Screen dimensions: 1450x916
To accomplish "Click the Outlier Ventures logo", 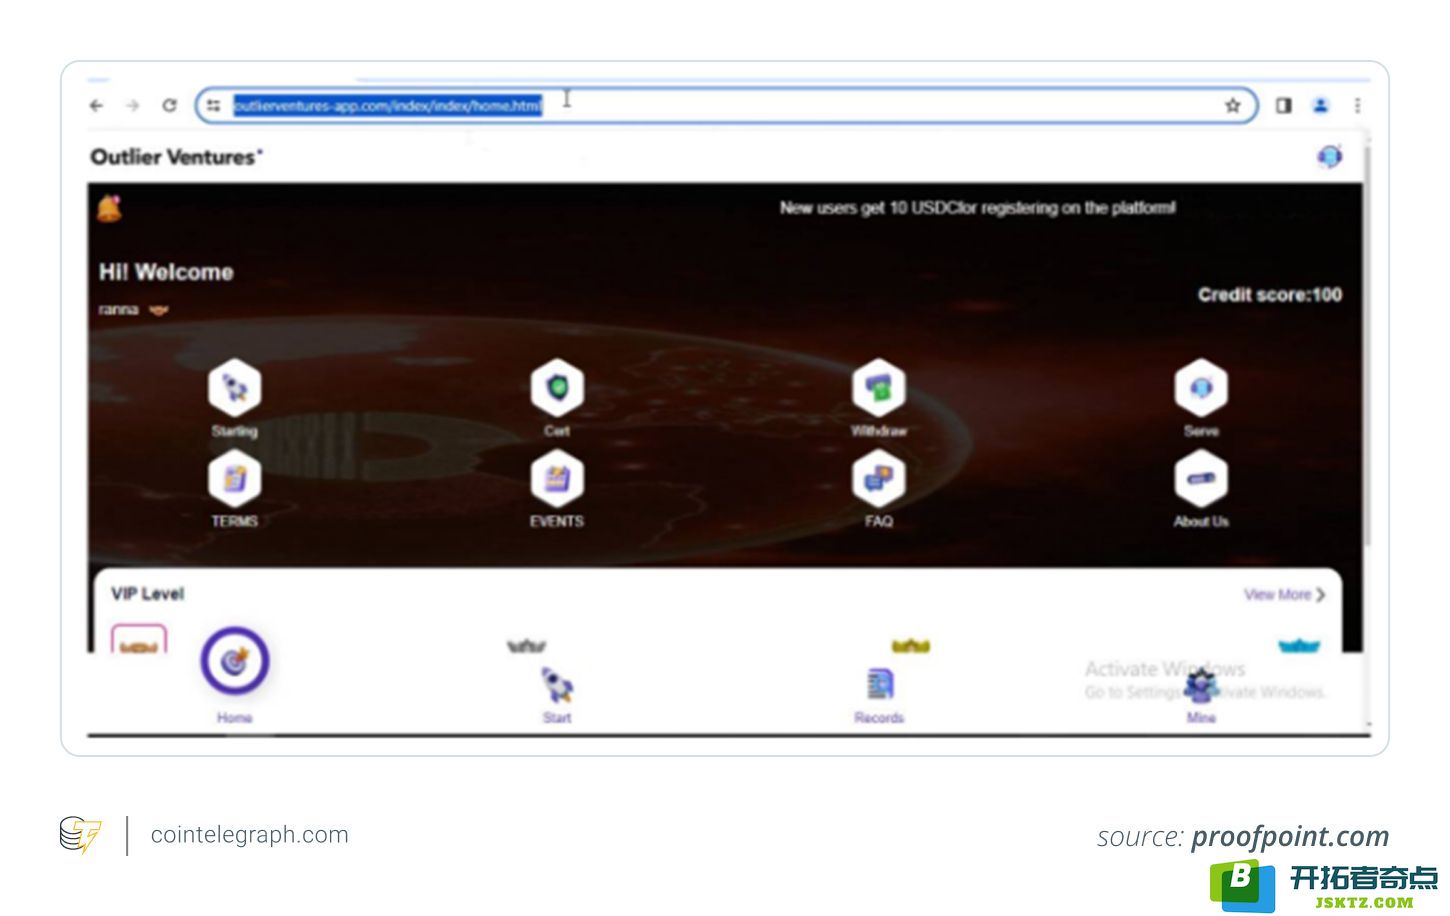I will 176,157.
